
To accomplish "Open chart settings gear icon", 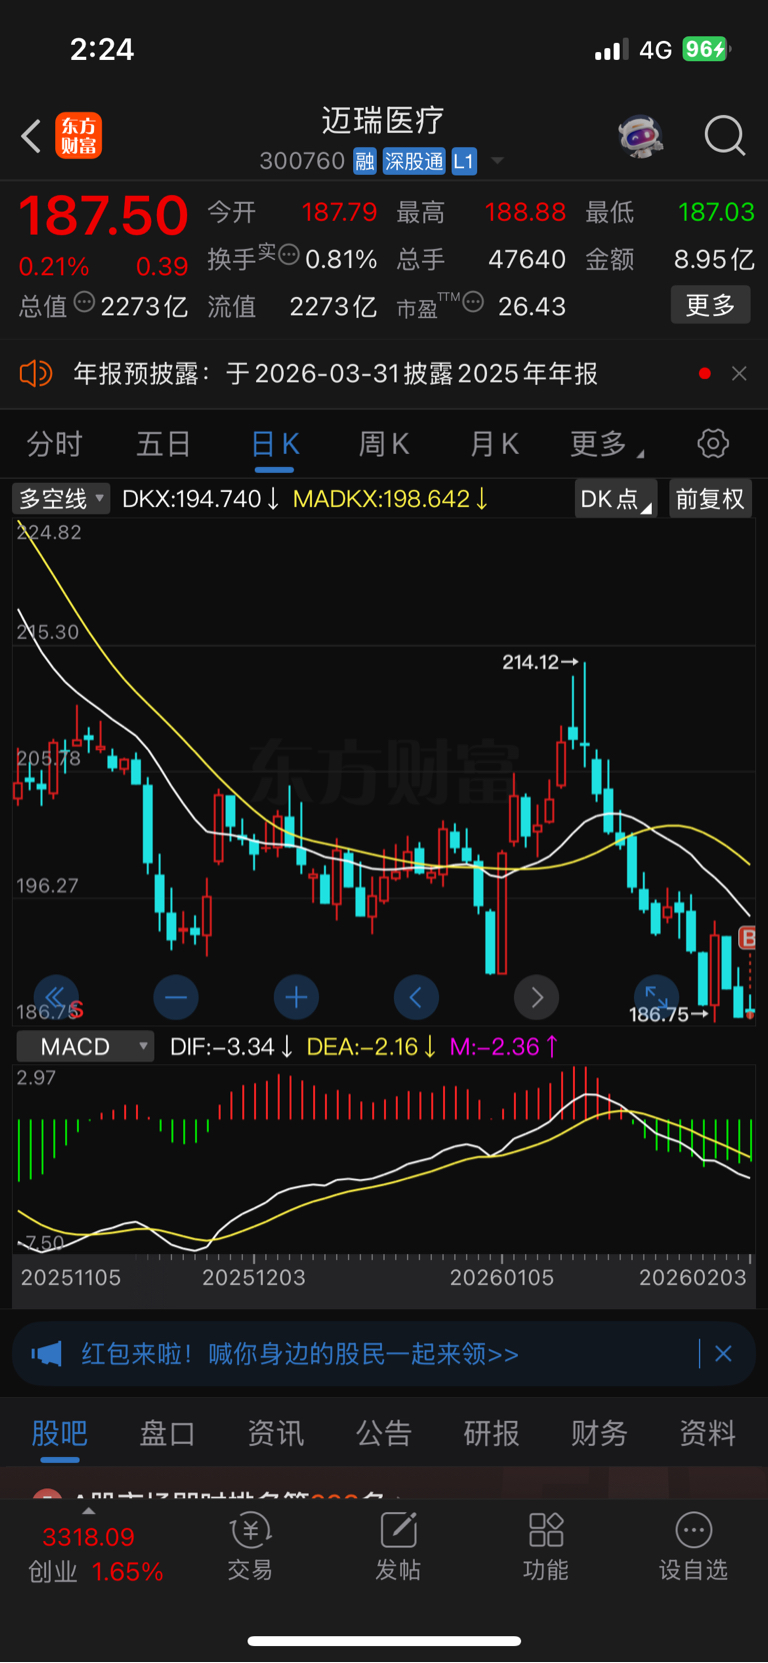I will [713, 443].
